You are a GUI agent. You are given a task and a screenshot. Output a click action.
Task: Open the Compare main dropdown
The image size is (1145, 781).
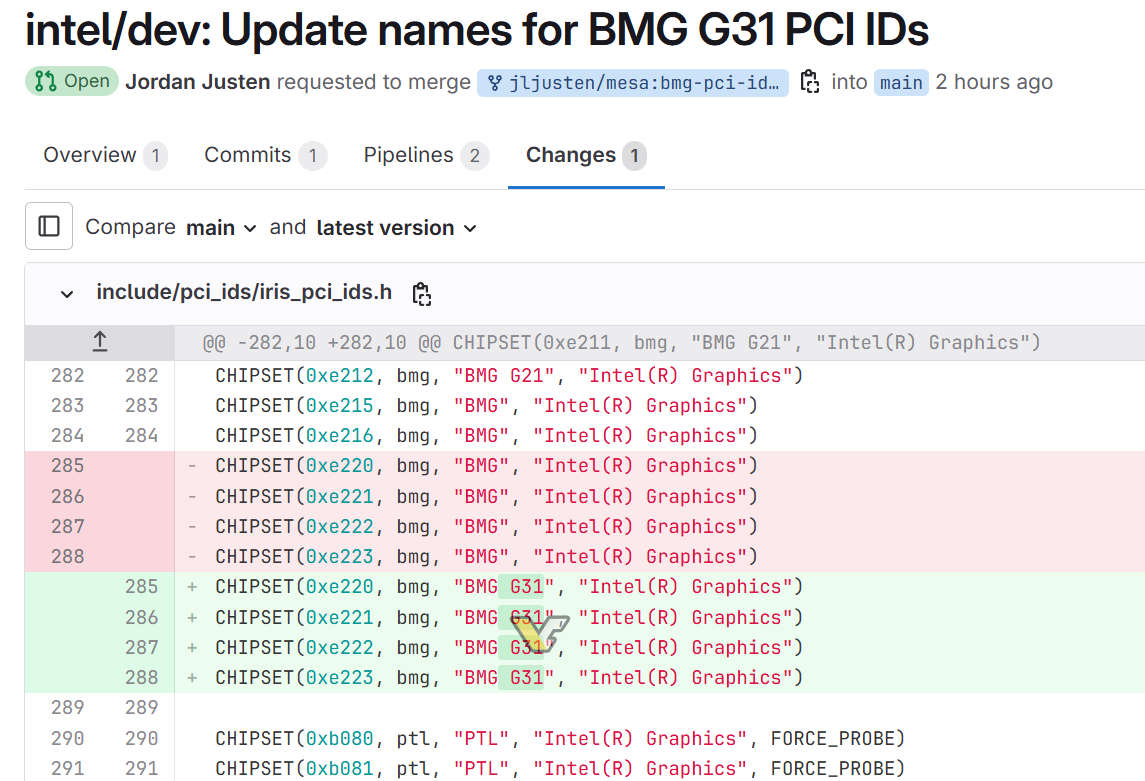[220, 227]
